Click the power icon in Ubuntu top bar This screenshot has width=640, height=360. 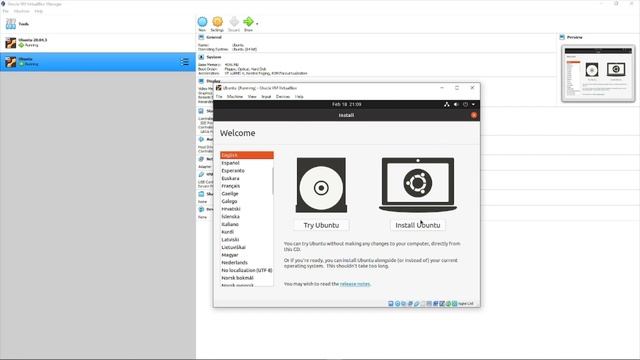click(465, 104)
